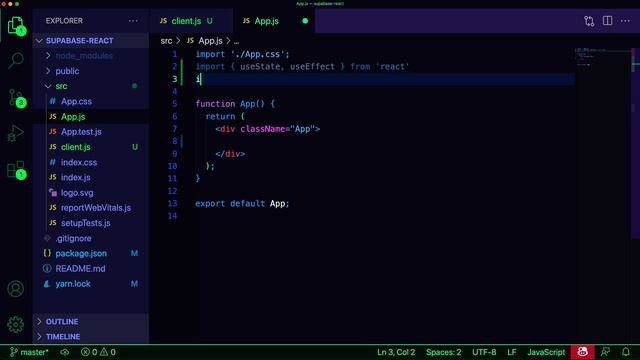Open the Source Control view
640x360 pixels.
point(16,98)
